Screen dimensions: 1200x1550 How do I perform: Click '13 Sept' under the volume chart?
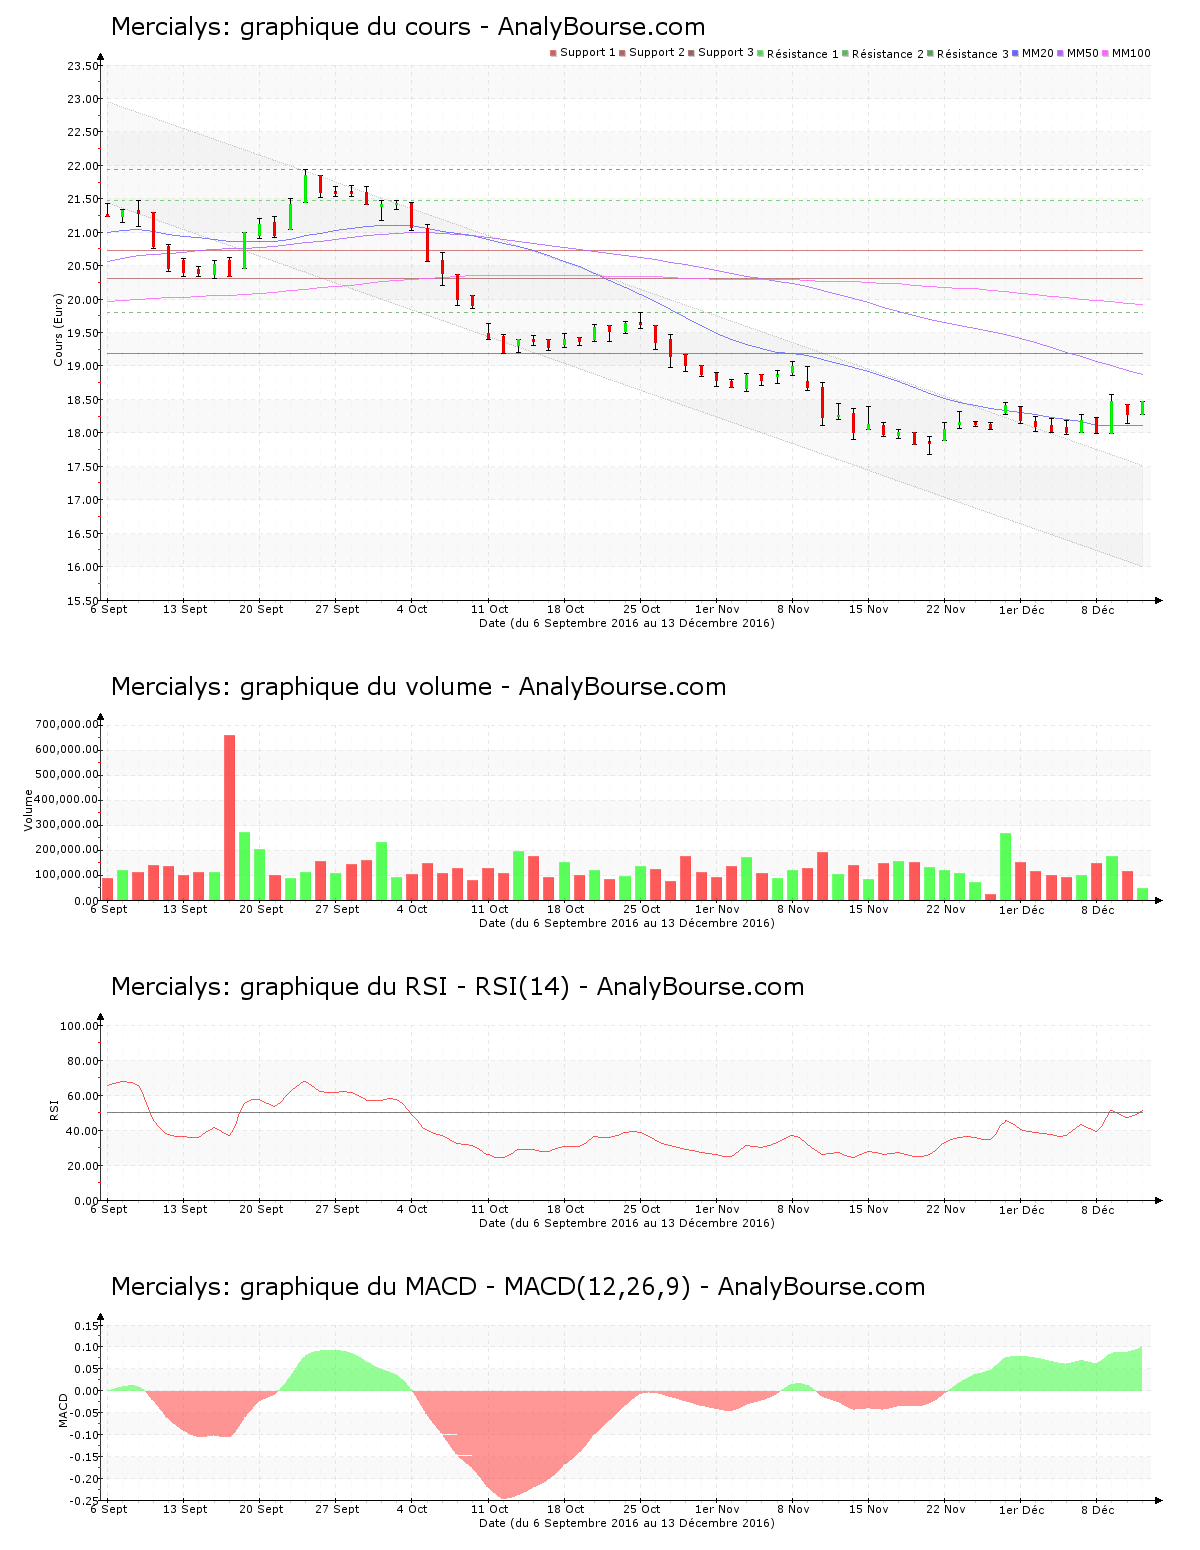[x=185, y=909]
